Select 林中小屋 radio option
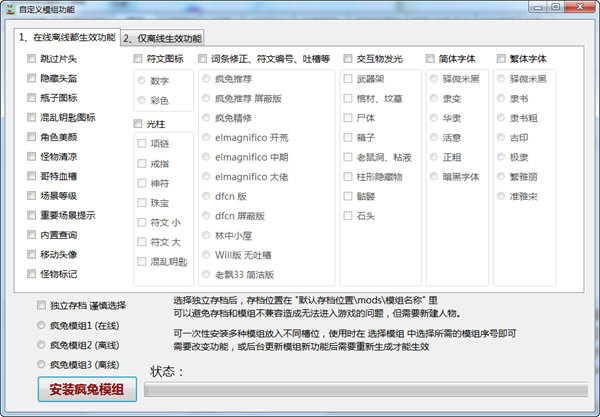The height and width of the screenshot is (417, 600). [x=206, y=235]
